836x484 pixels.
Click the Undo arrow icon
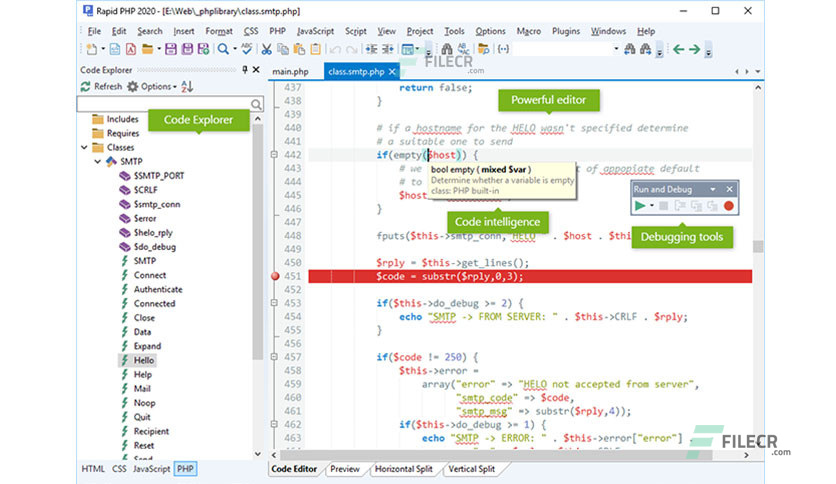pyautogui.click(x=335, y=50)
